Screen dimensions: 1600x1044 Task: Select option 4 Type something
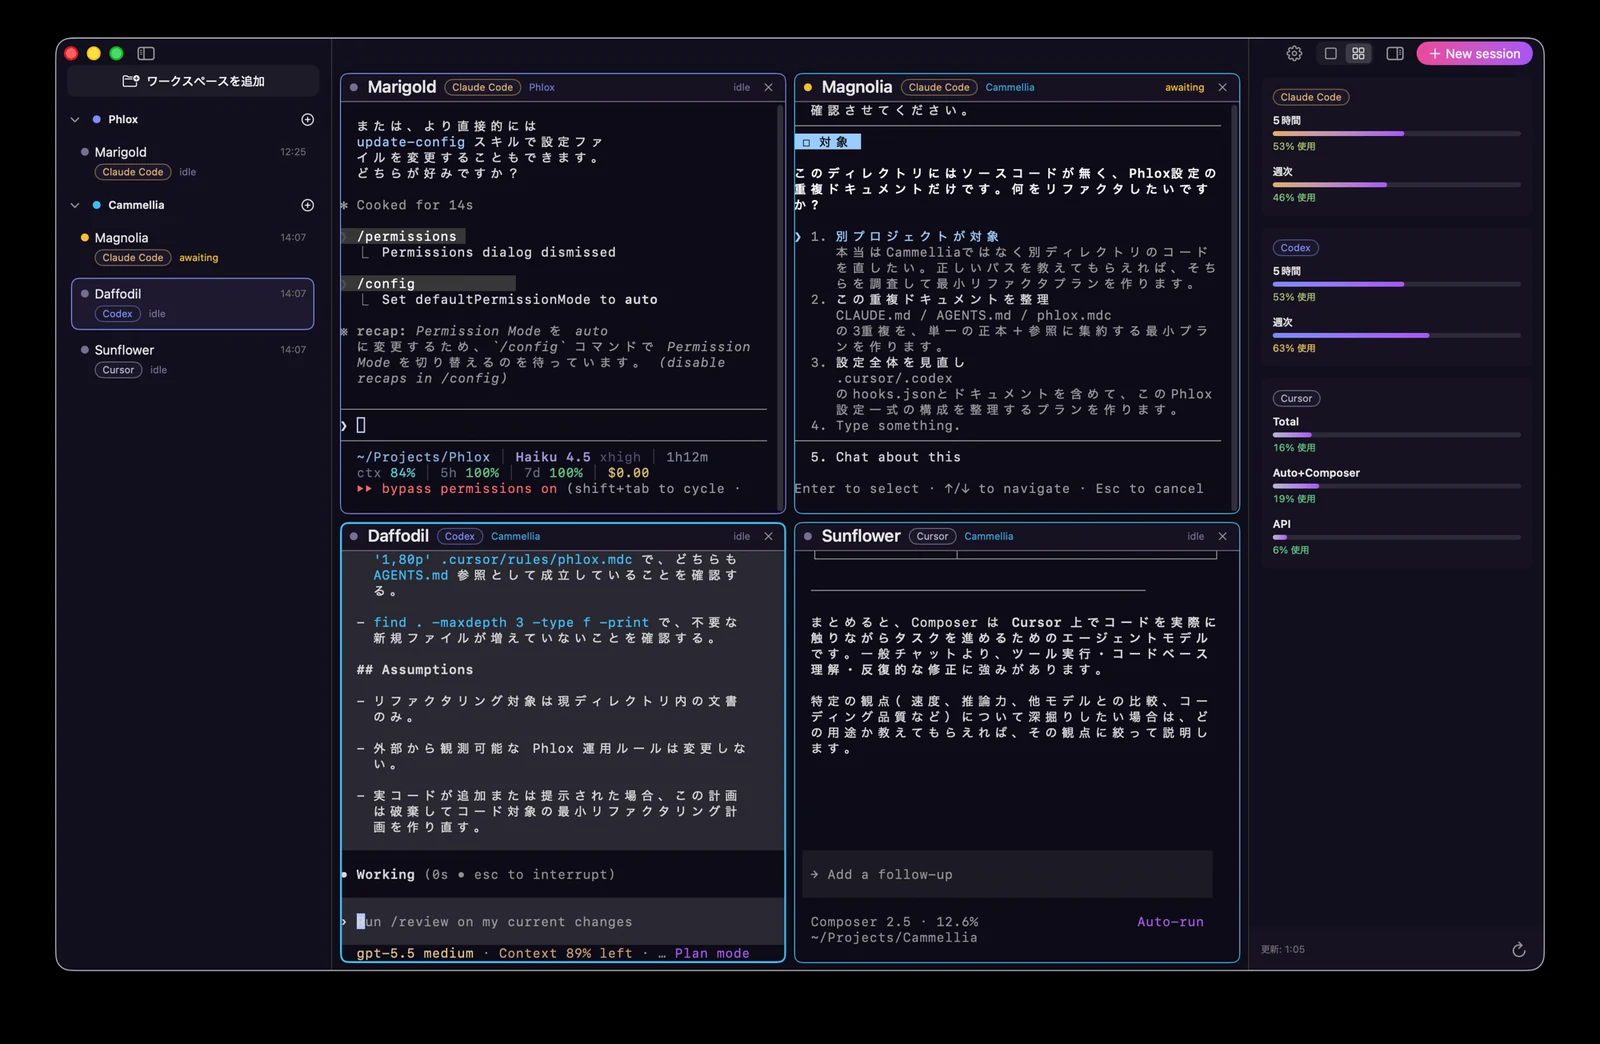[898, 425]
